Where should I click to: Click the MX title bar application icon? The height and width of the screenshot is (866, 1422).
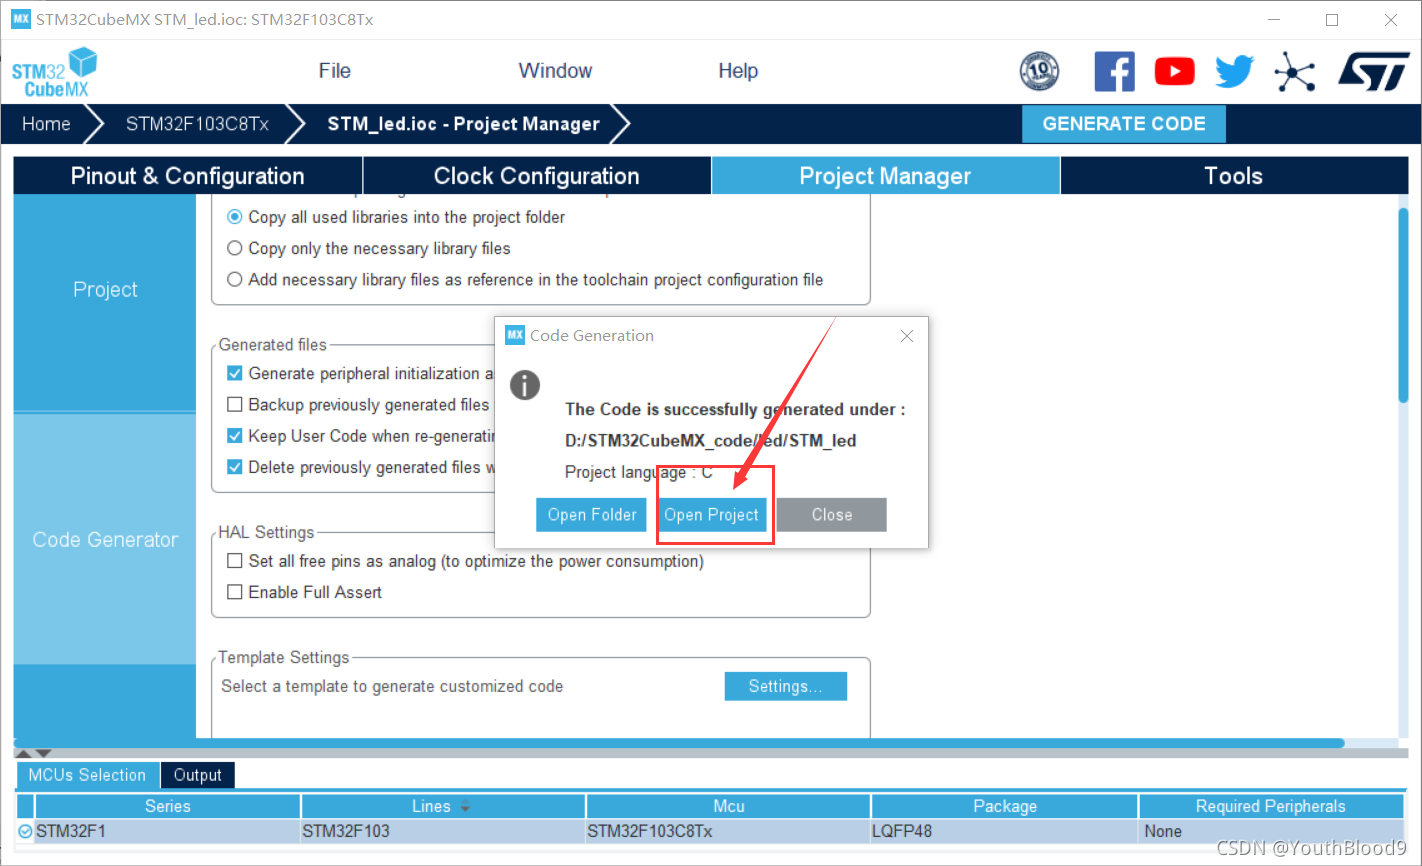coord(20,19)
